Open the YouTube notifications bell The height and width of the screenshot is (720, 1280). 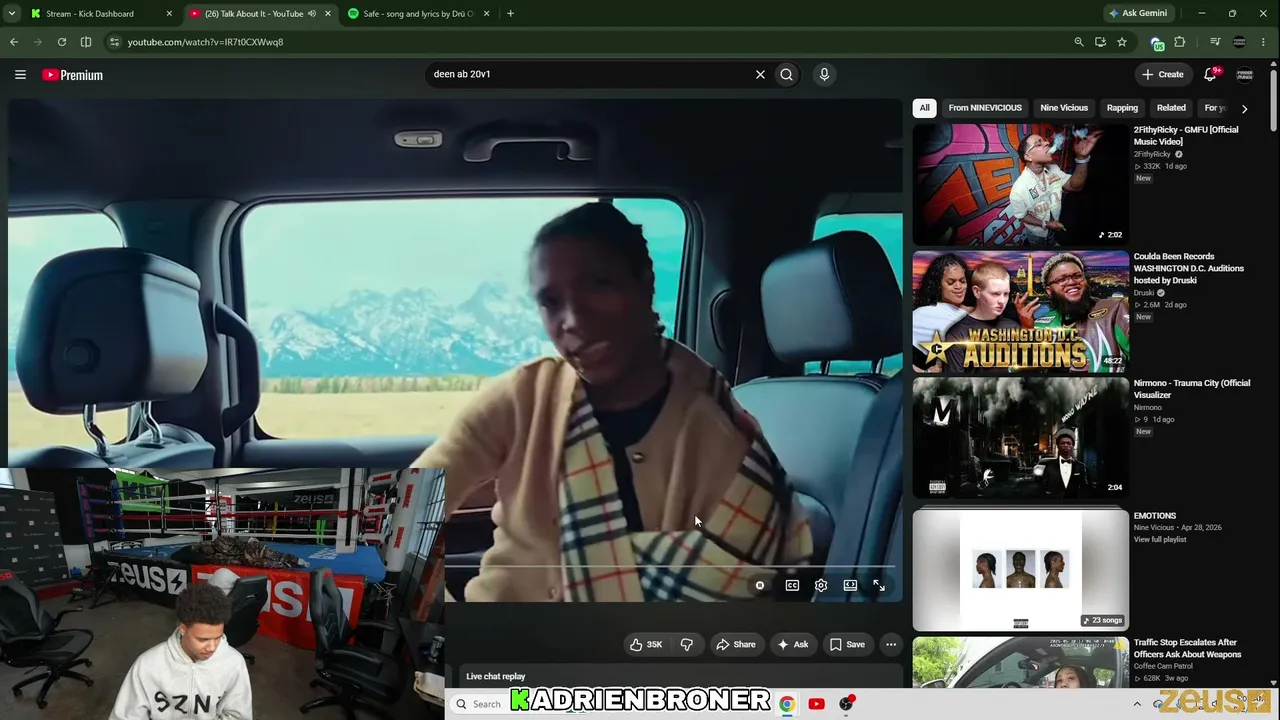1210,74
